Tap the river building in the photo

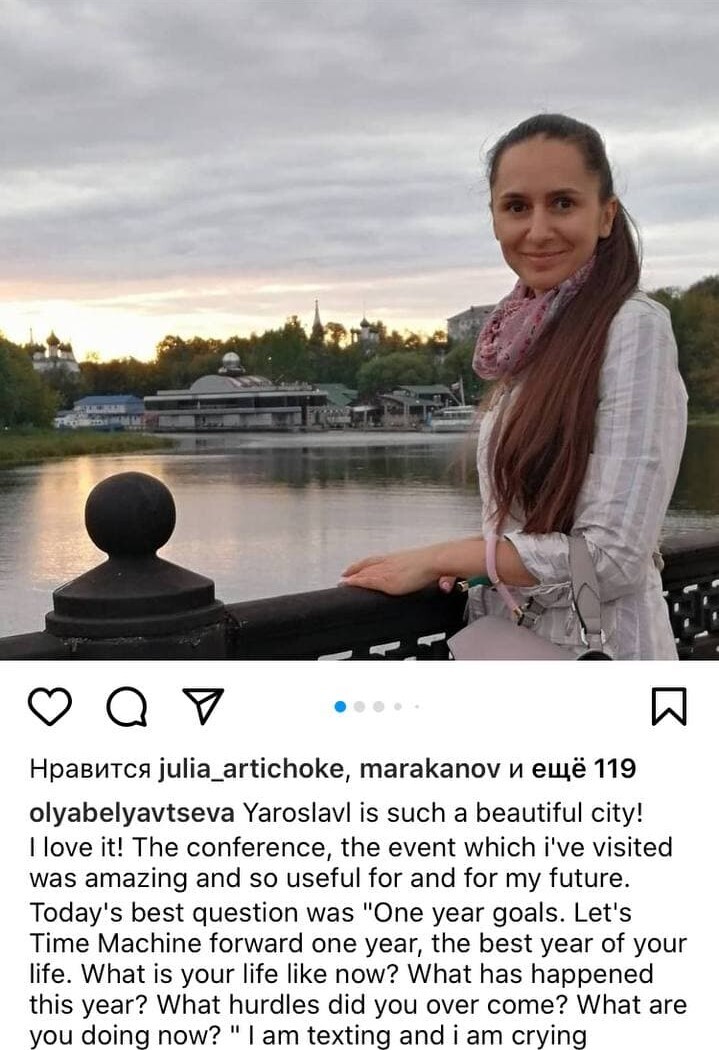(236, 398)
